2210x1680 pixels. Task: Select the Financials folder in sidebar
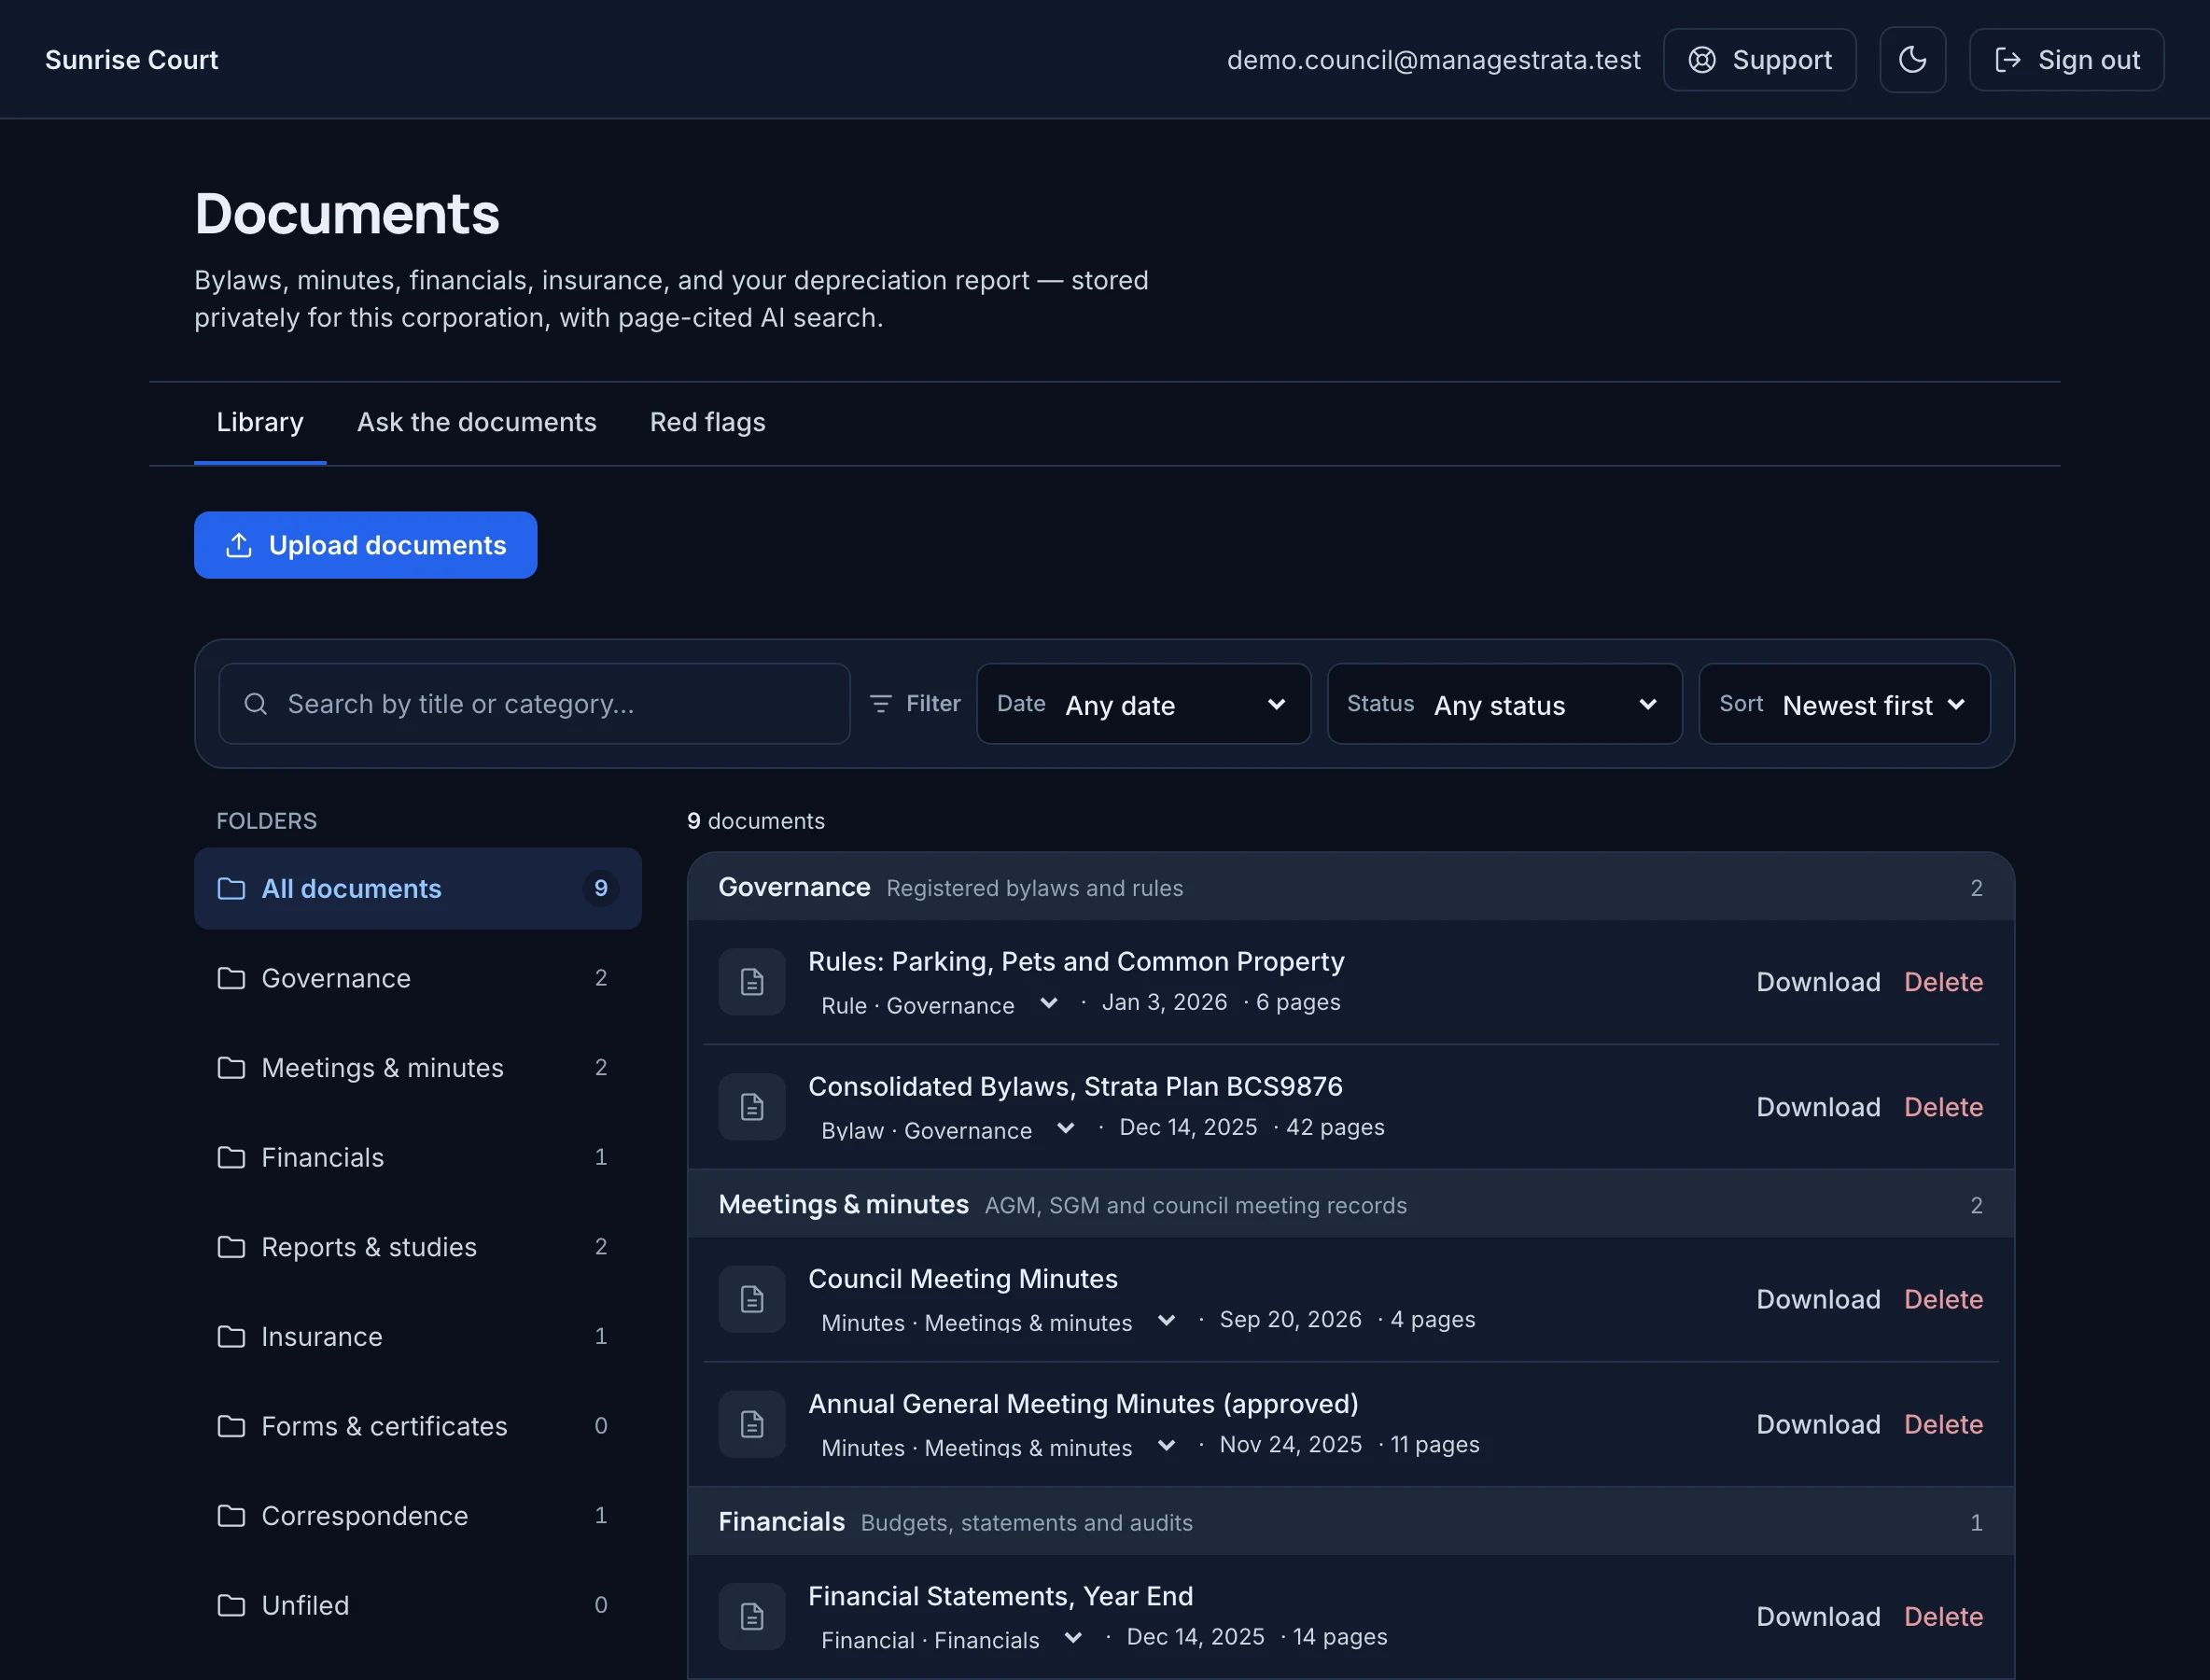[417, 1157]
